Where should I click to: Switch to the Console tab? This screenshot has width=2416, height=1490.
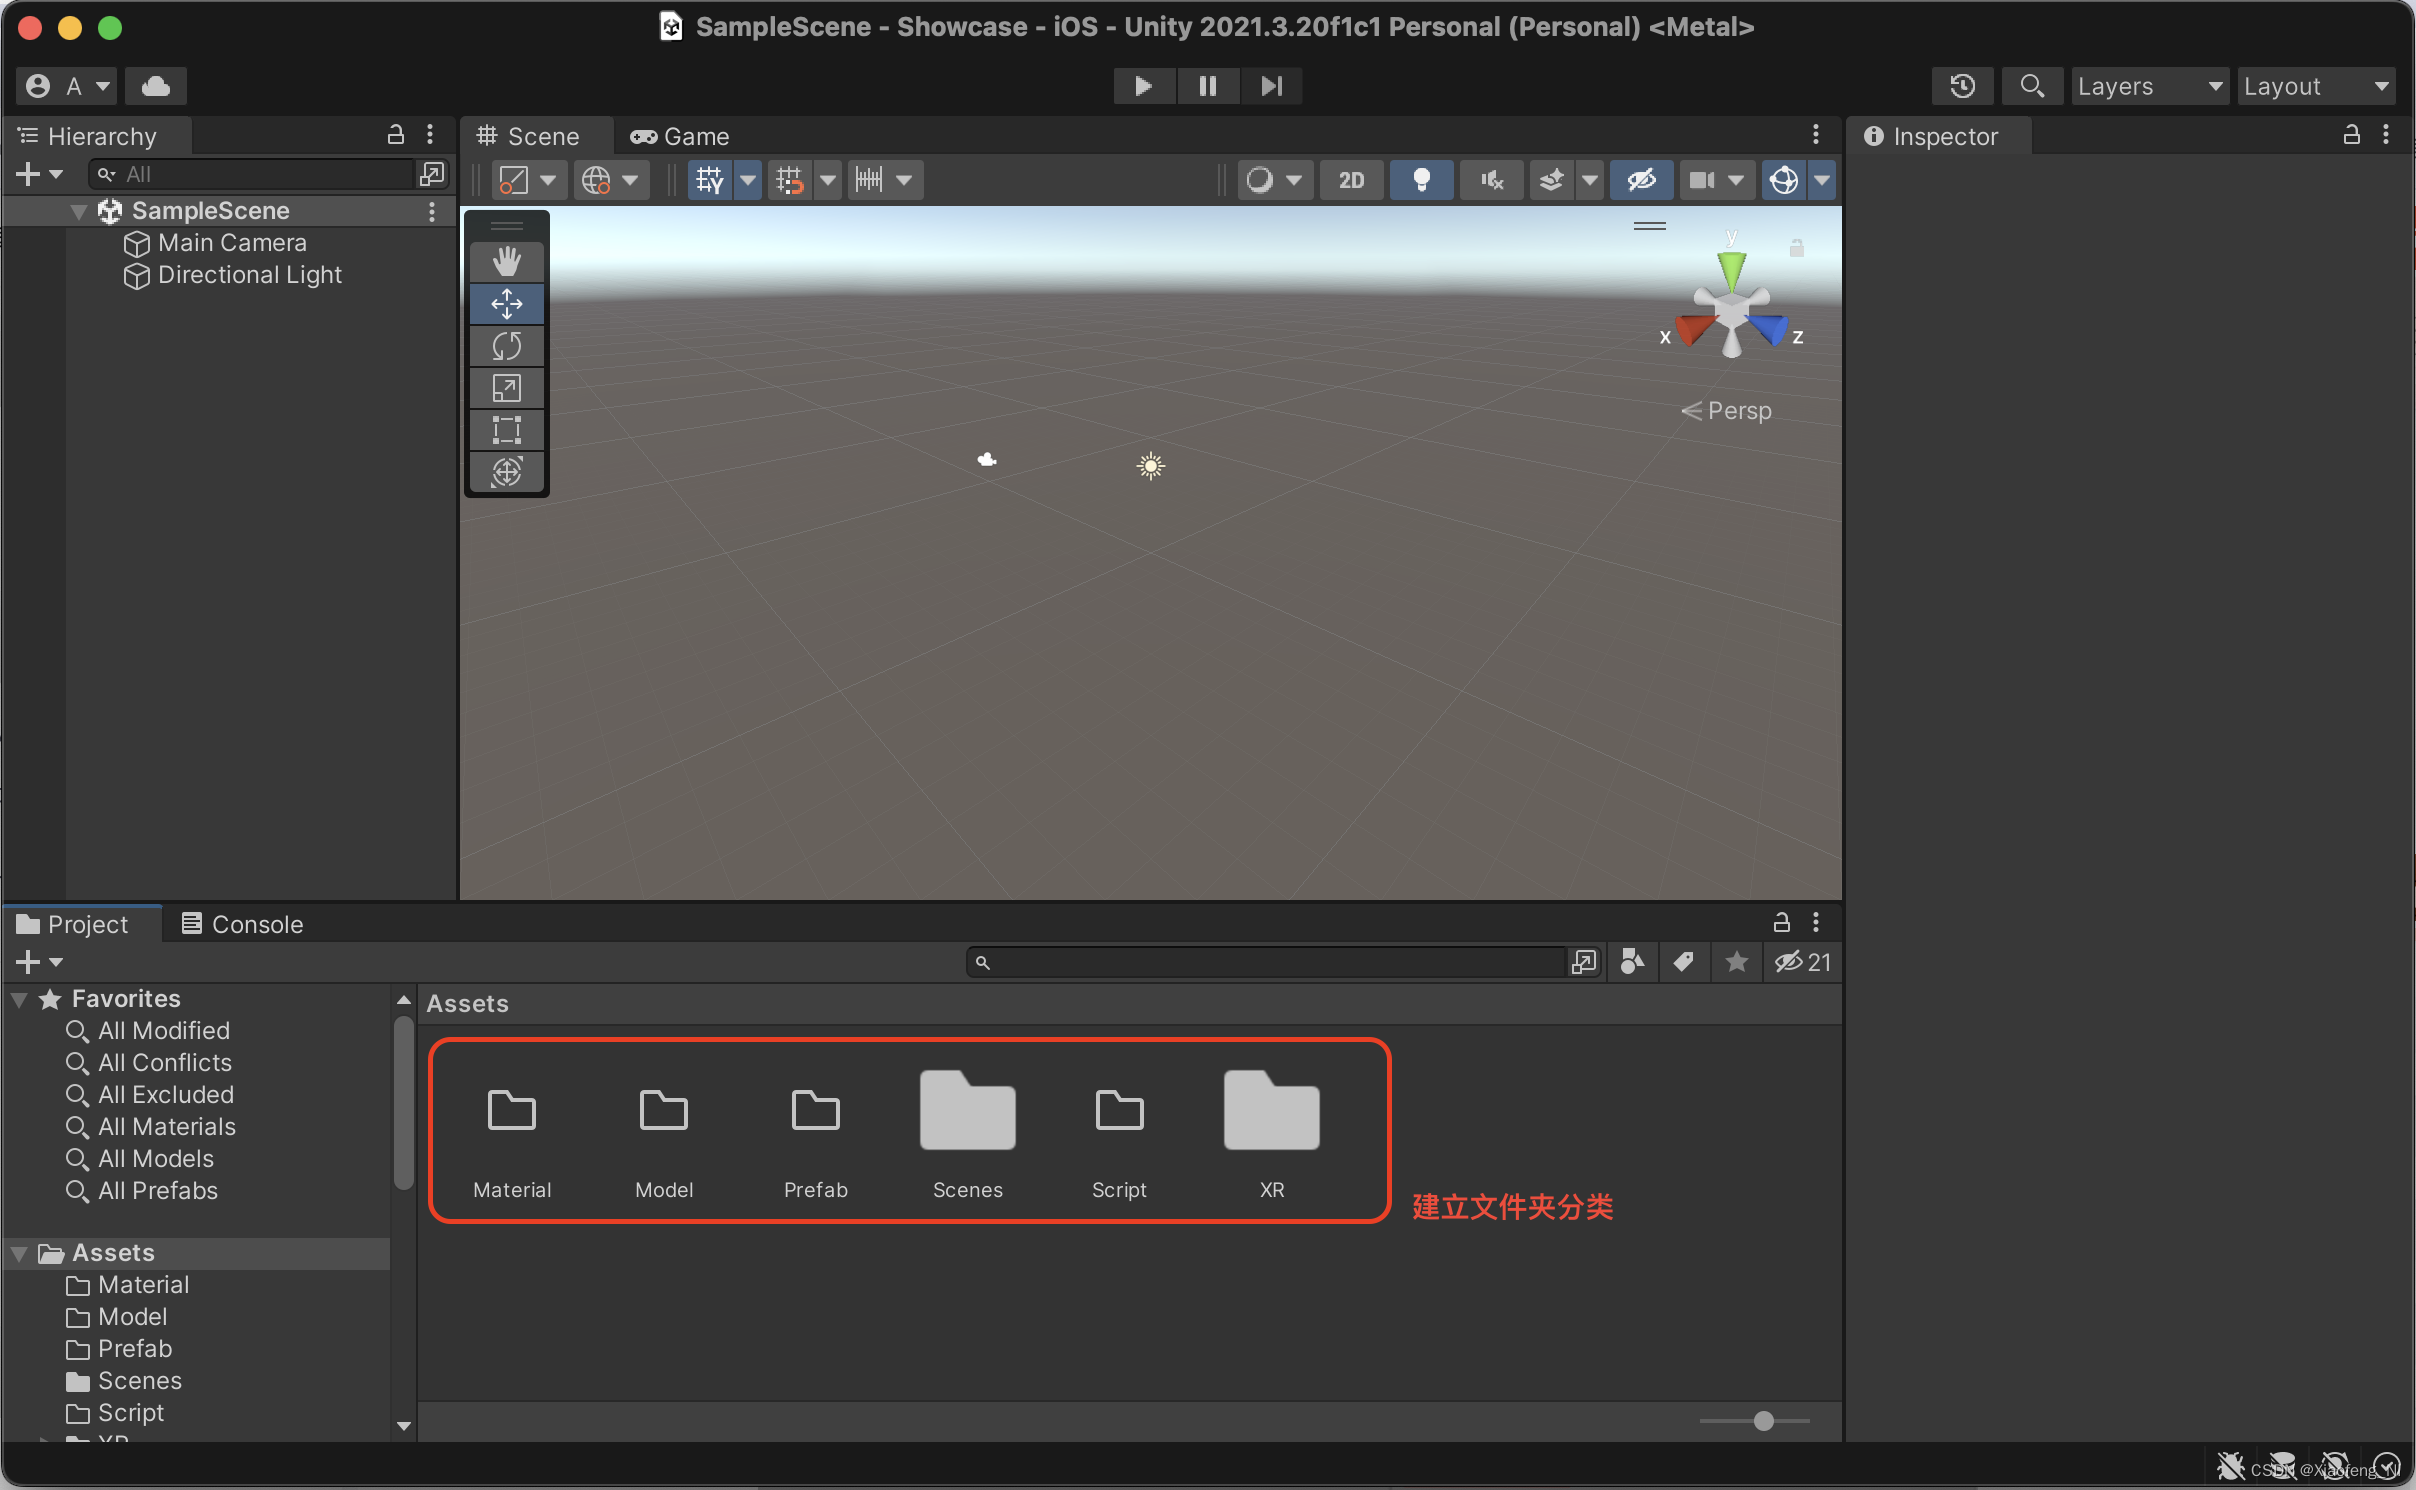click(x=243, y=924)
